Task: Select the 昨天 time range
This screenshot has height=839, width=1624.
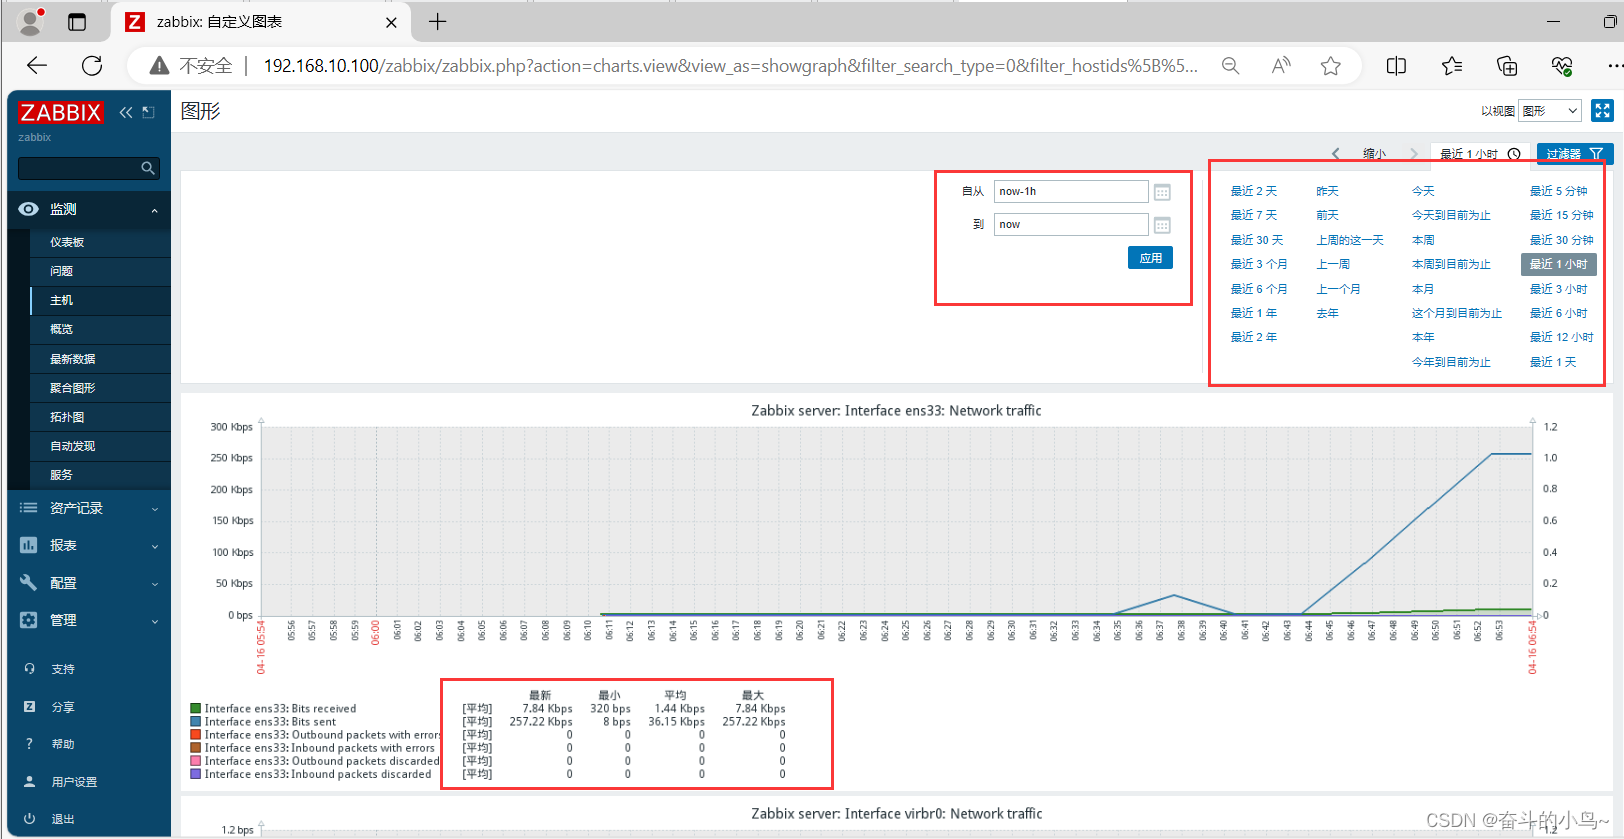Action: (x=1327, y=191)
